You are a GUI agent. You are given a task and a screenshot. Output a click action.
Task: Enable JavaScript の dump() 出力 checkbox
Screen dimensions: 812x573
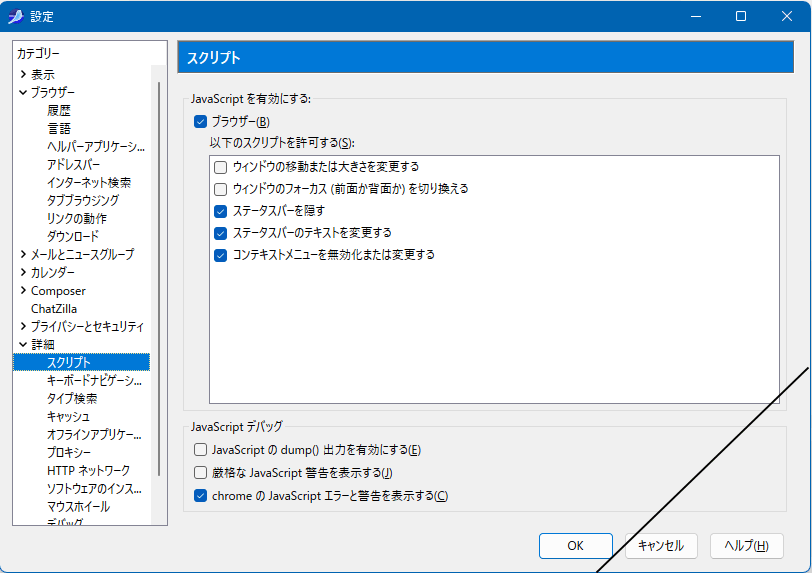click(201, 450)
